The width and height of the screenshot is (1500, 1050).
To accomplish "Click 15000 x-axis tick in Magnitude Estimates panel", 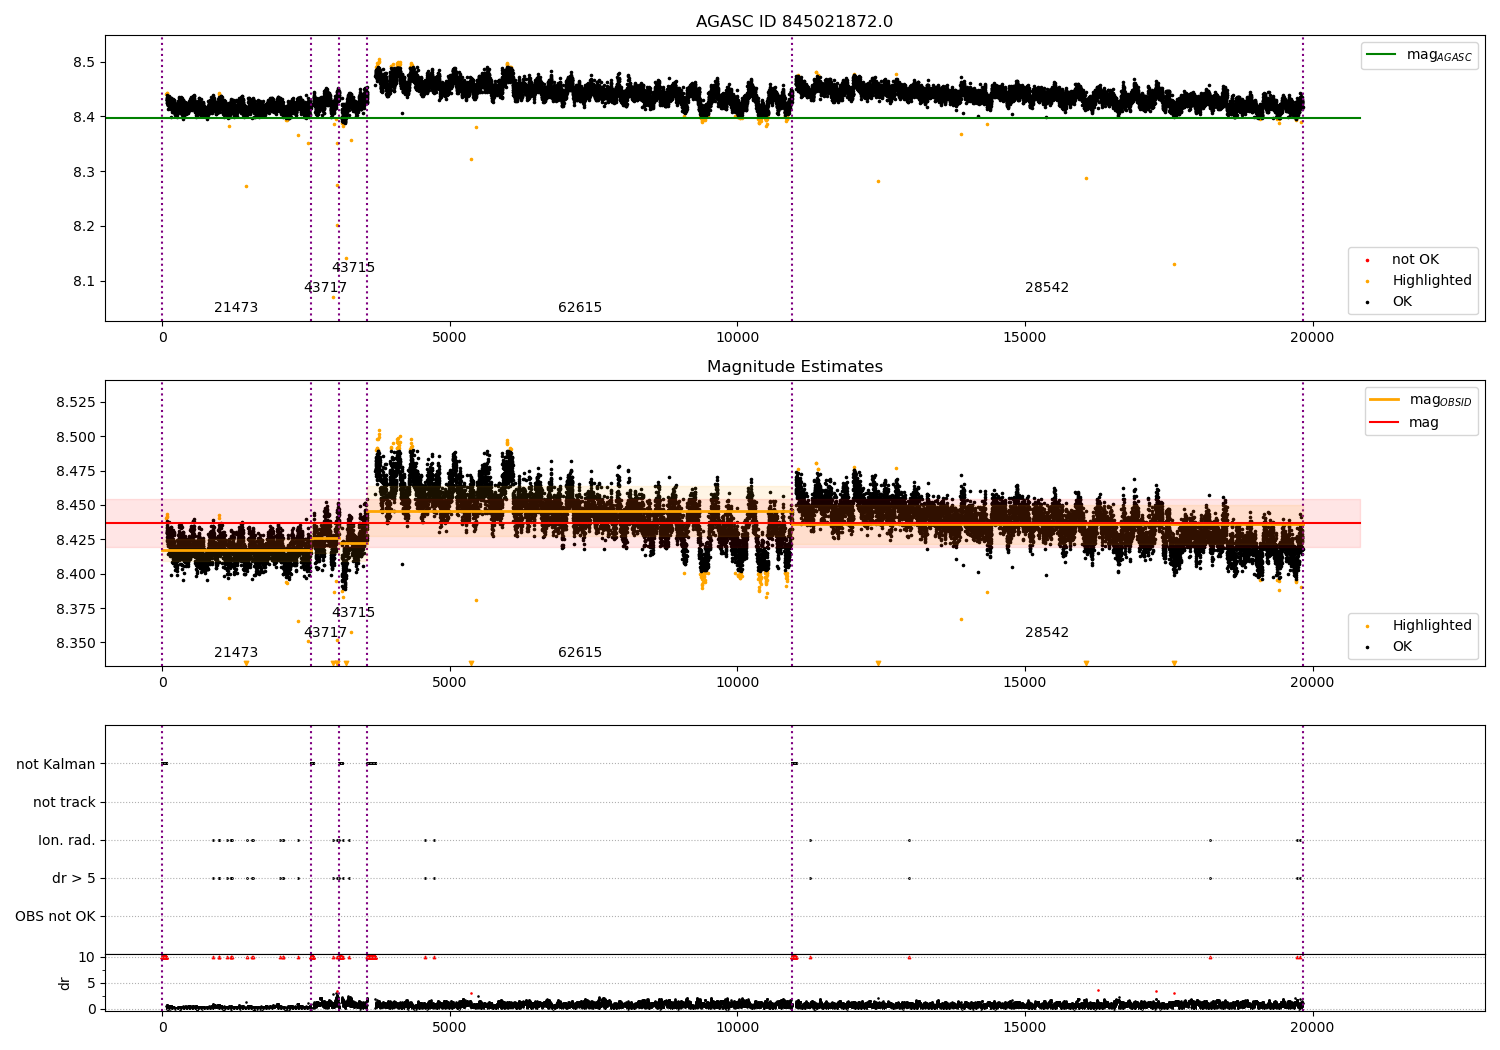I will tap(1025, 683).
